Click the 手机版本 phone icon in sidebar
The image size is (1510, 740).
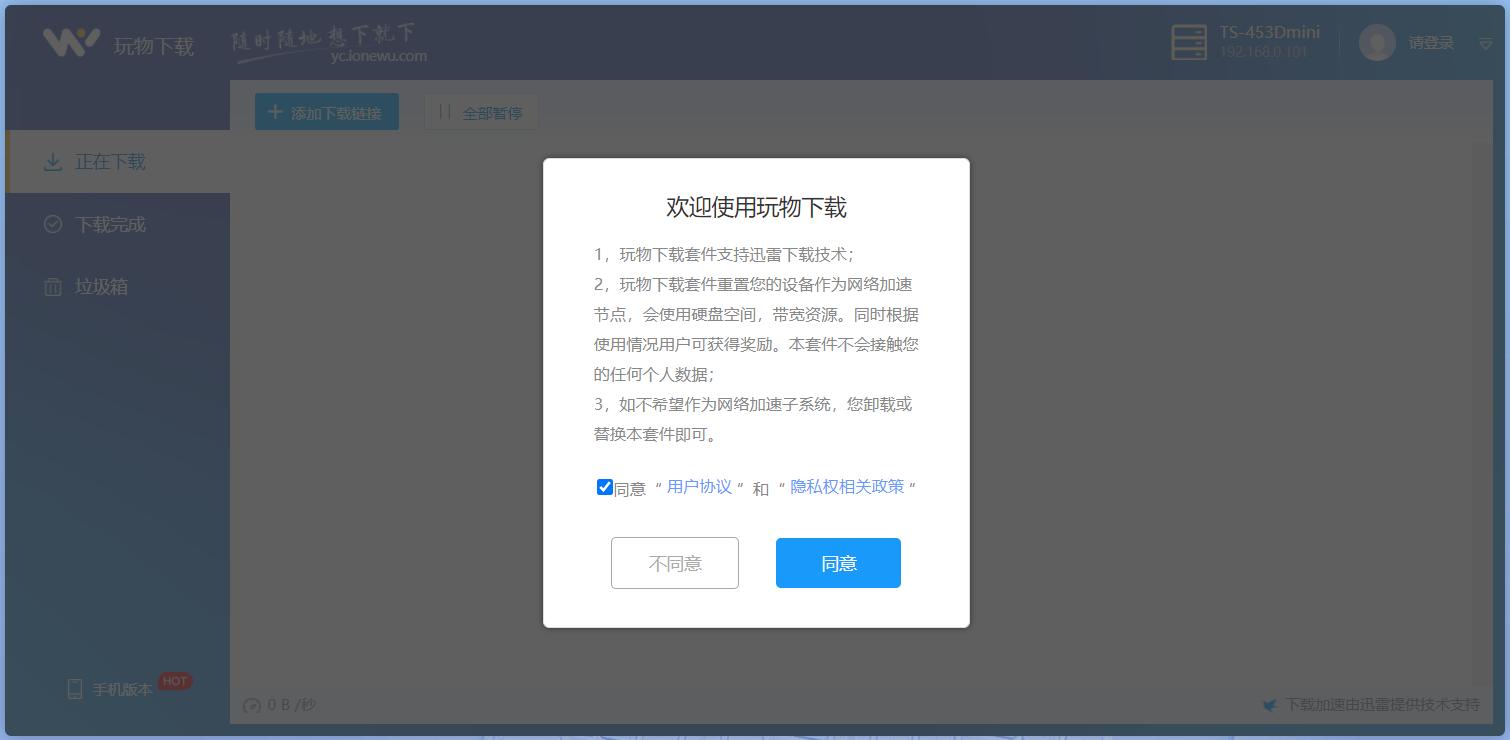pyautogui.click(x=74, y=685)
